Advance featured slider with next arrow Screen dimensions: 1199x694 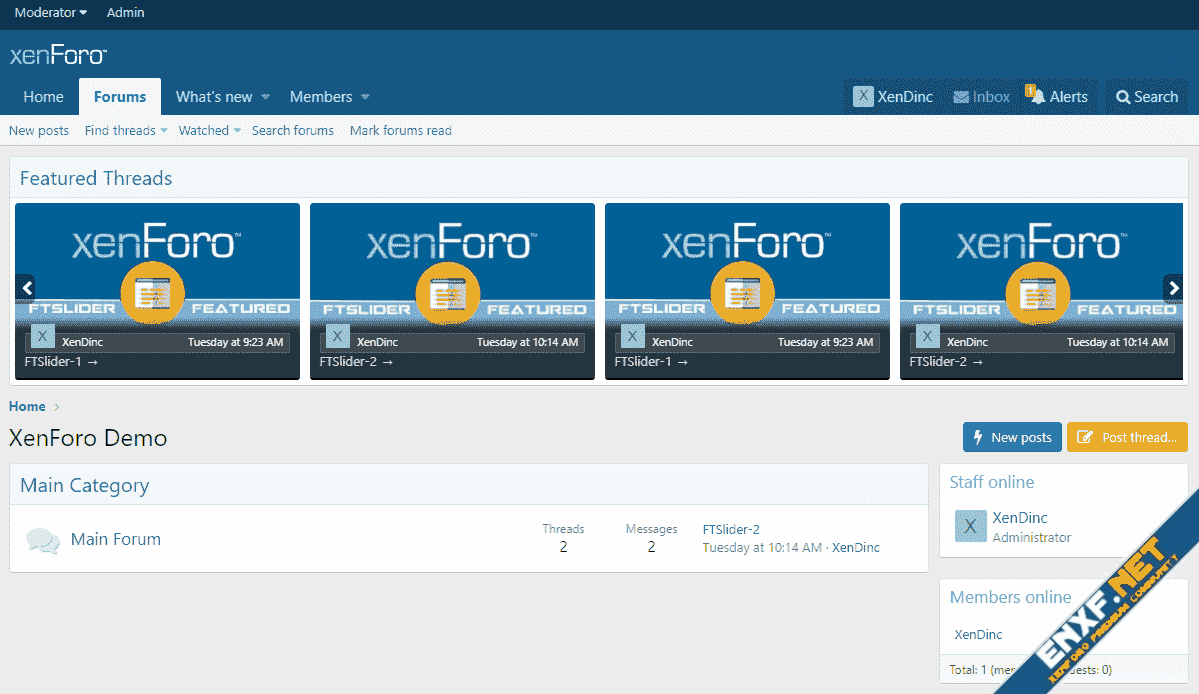point(1173,288)
